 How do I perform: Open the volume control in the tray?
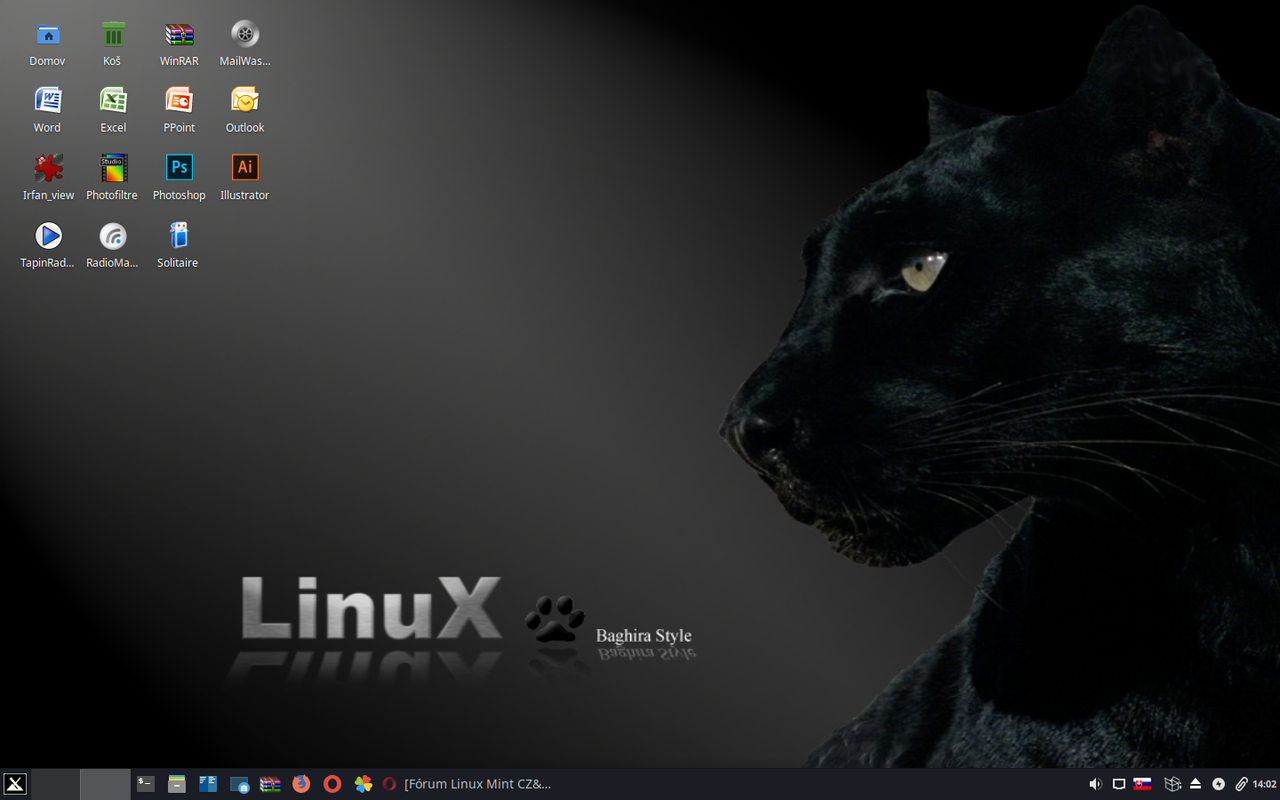[1095, 784]
